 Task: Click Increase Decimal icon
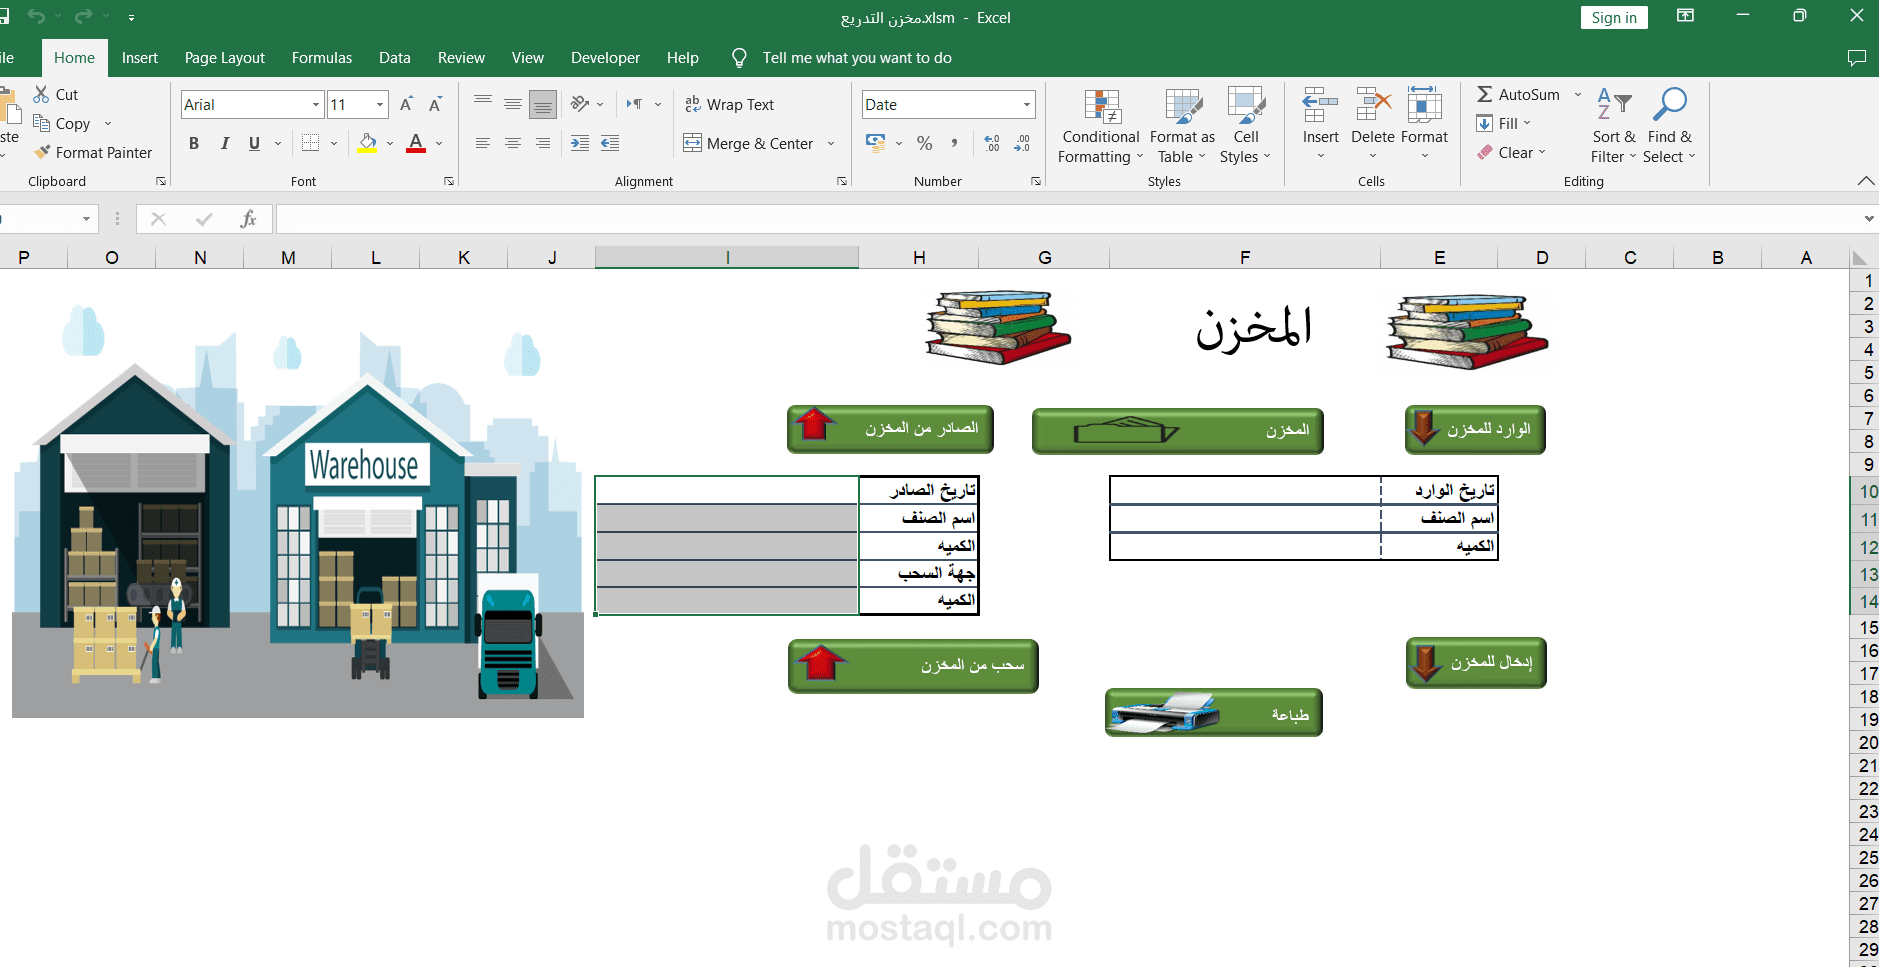pyautogui.click(x=992, y=143)
